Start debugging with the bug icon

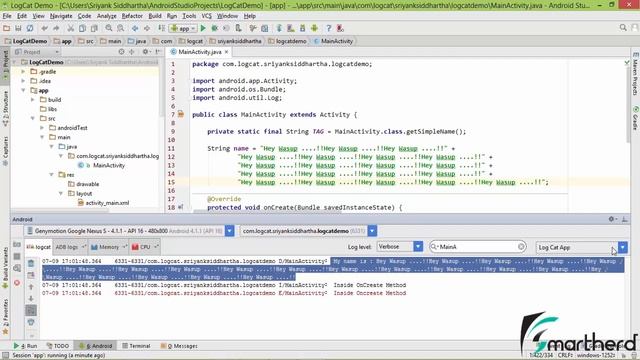click(215, 28)
